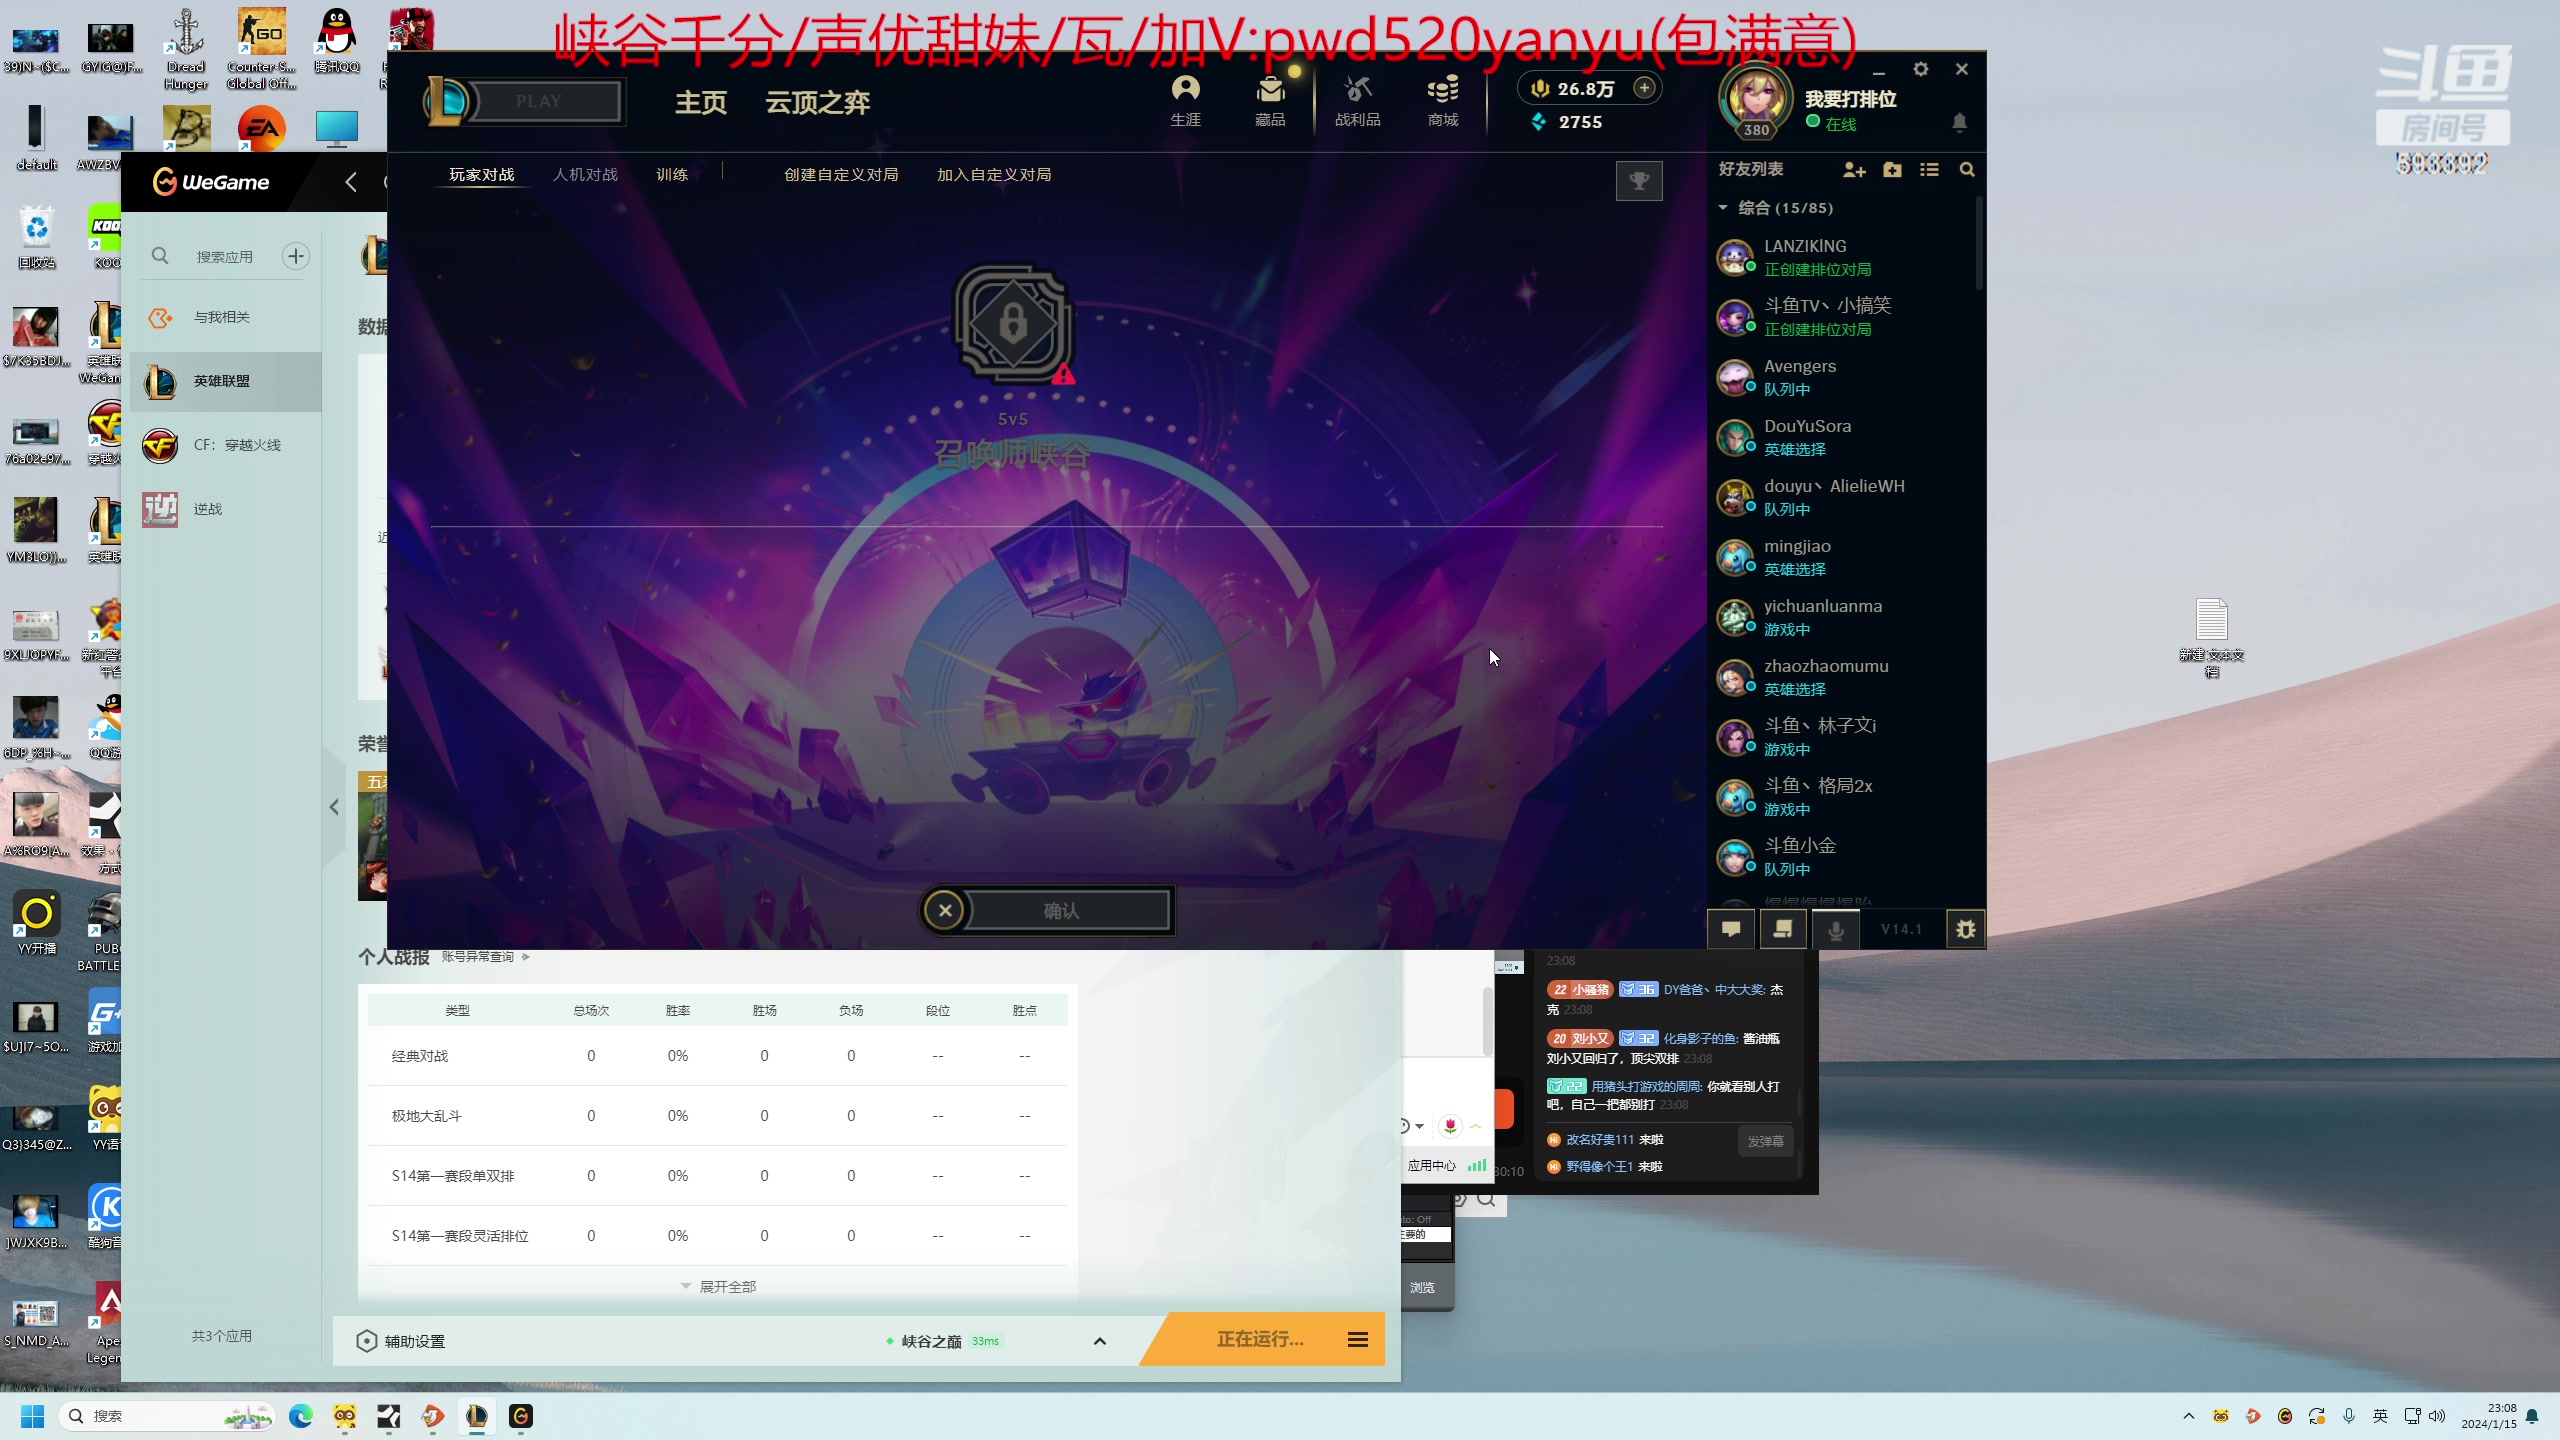Open the Edge browser from the taskbar

(301, 1416)
